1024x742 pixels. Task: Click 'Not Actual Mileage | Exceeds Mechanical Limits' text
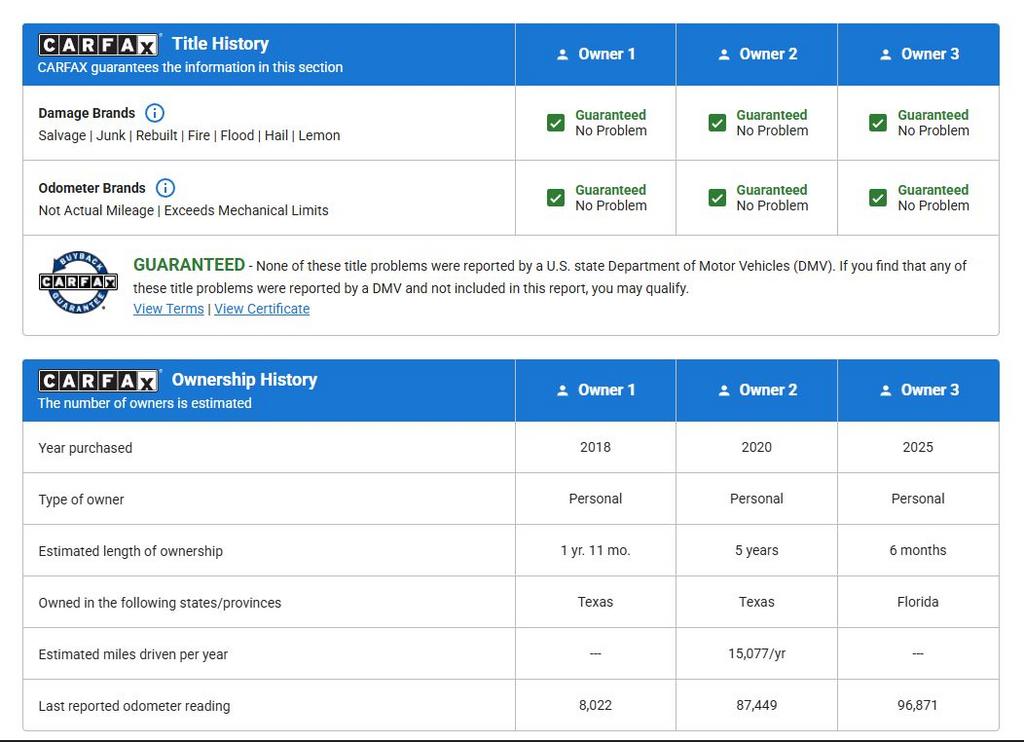coord(184,210)
